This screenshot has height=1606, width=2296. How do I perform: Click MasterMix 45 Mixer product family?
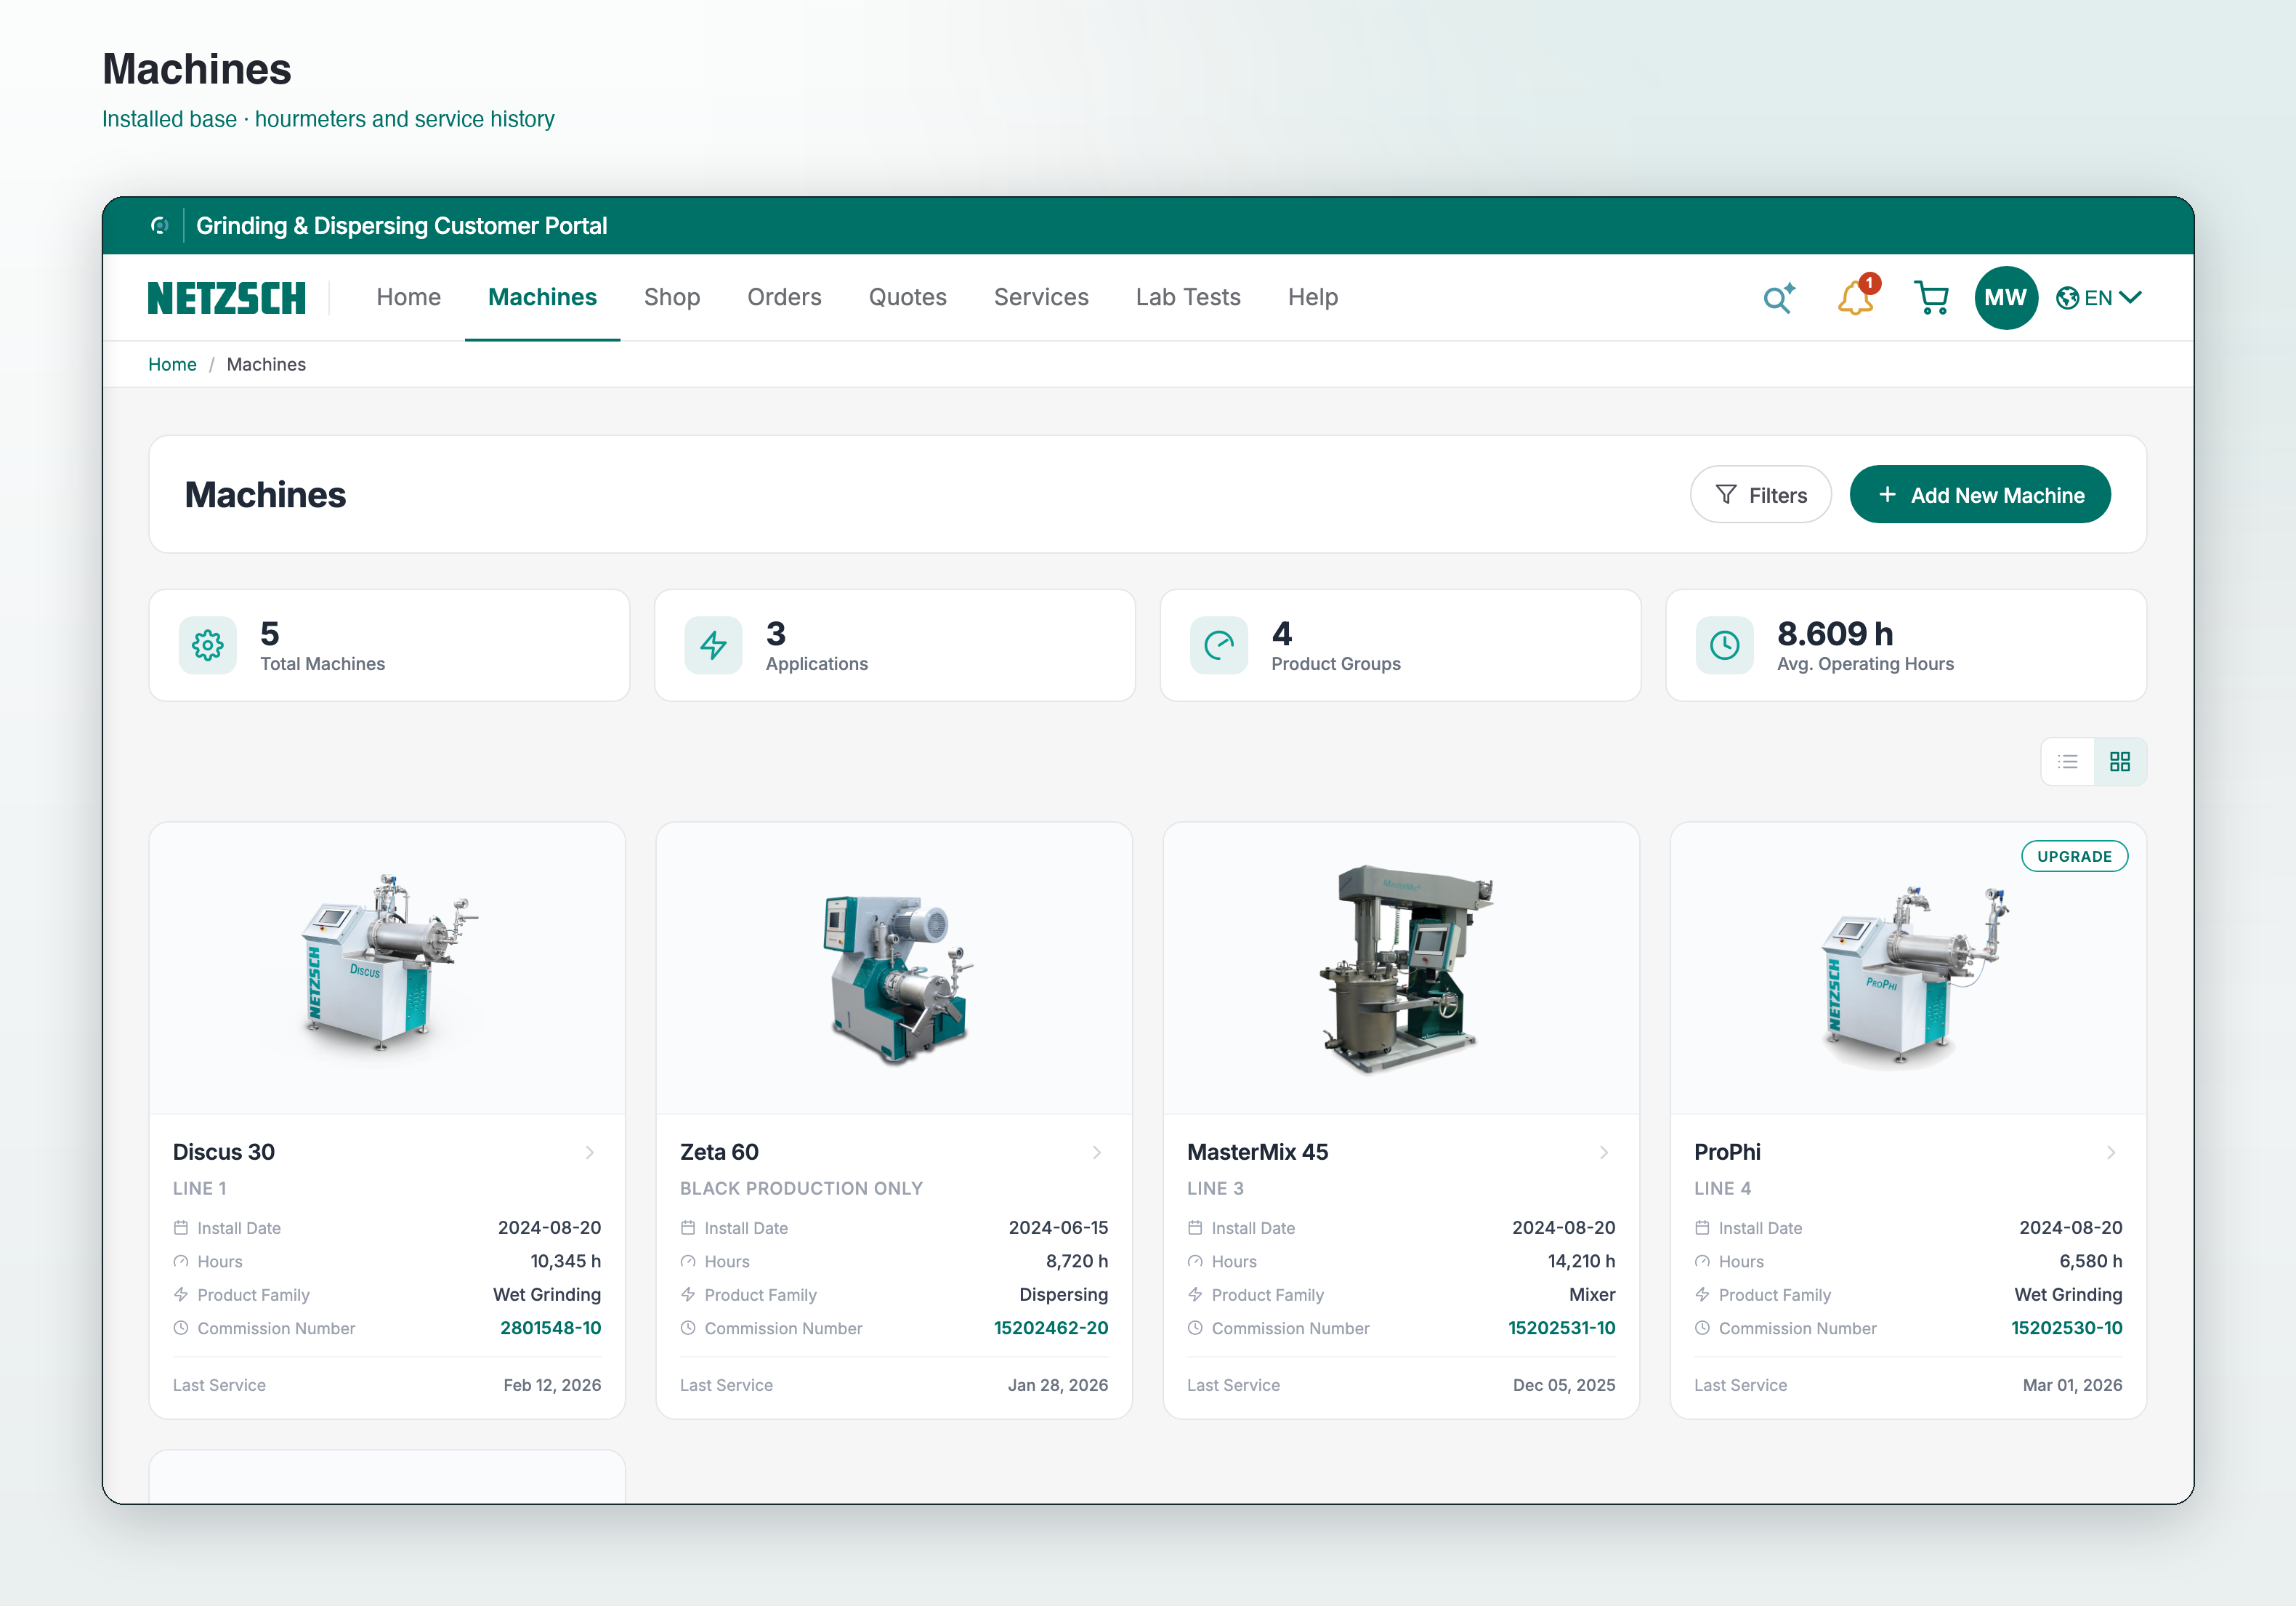click(x=1592, y=1294)
